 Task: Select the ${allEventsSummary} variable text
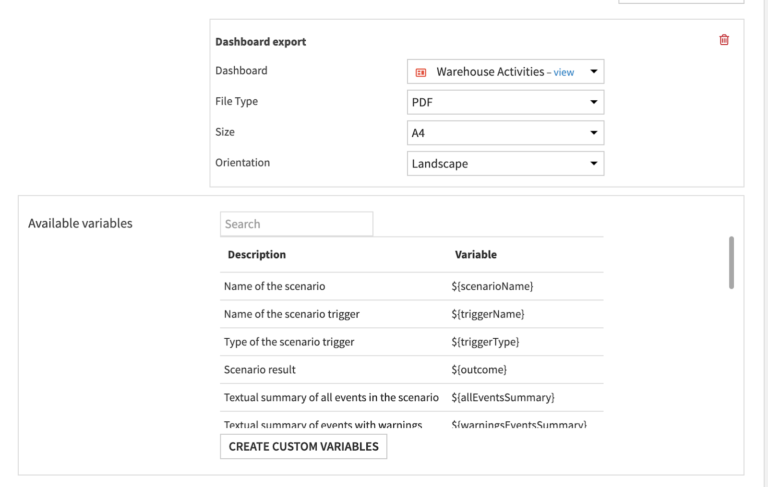click(x=503, y=397)
